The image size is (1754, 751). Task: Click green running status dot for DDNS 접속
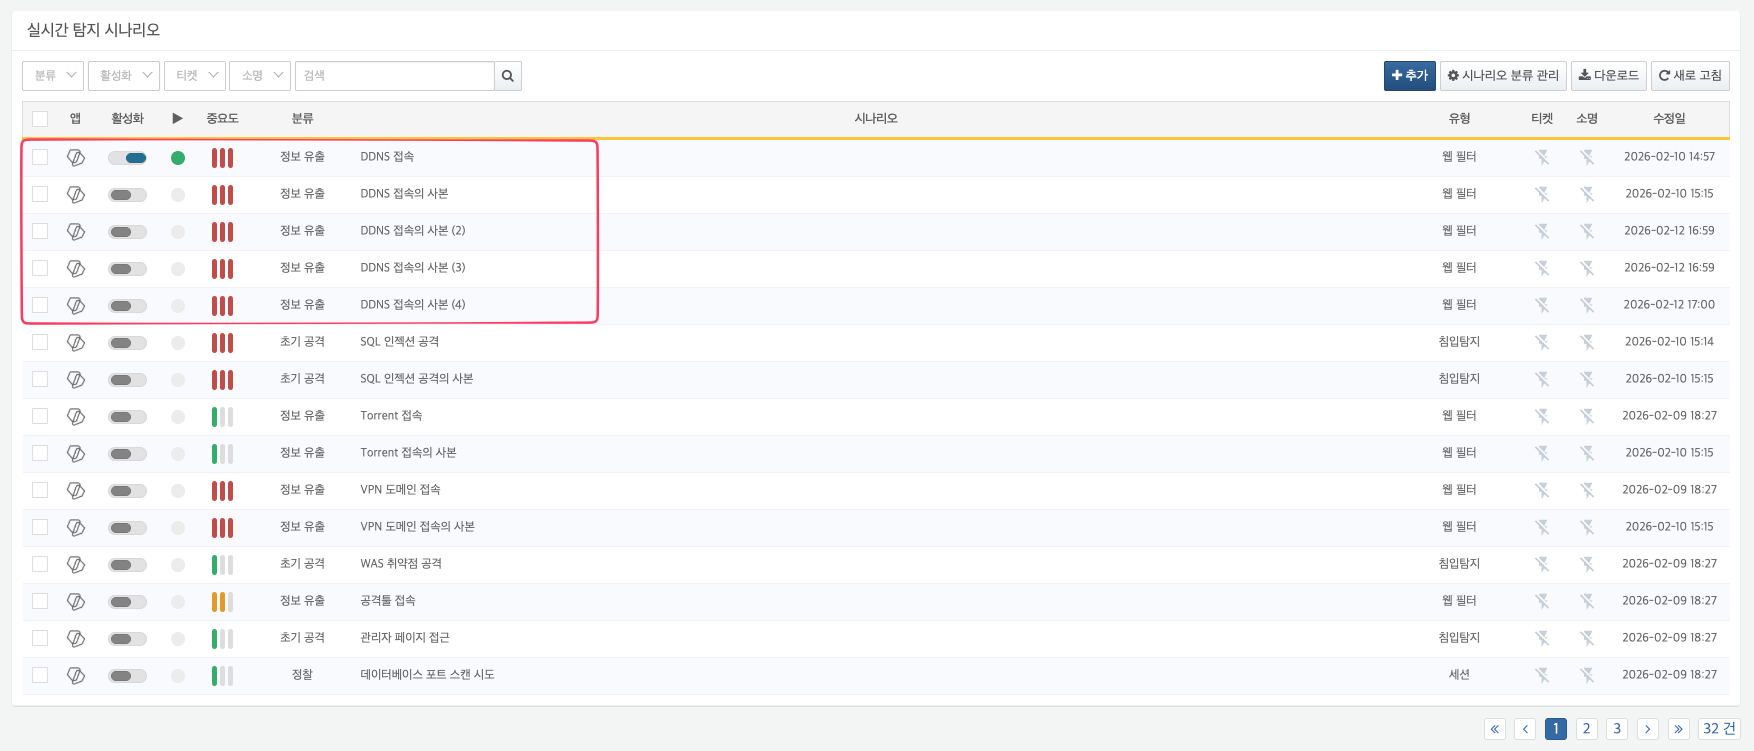178,158
